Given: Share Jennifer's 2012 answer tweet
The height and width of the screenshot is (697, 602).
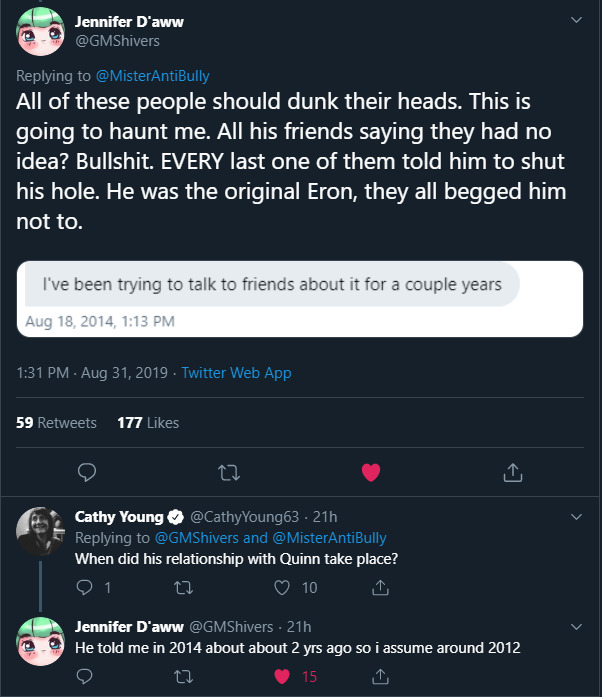Looking at the screenshot, I should click(x=380, y=677).
